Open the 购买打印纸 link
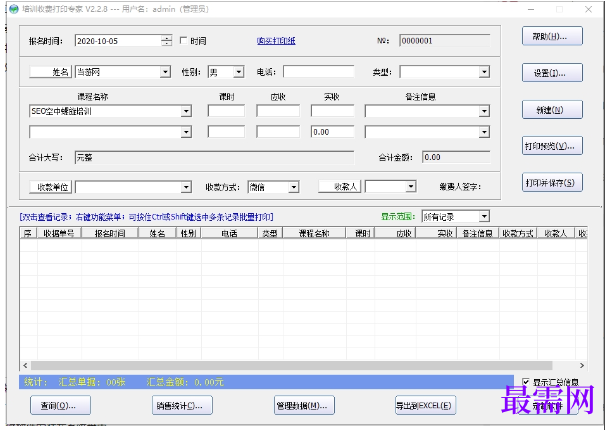The width and height of the screenshot is (613, 431). click(x=276, y=41)
